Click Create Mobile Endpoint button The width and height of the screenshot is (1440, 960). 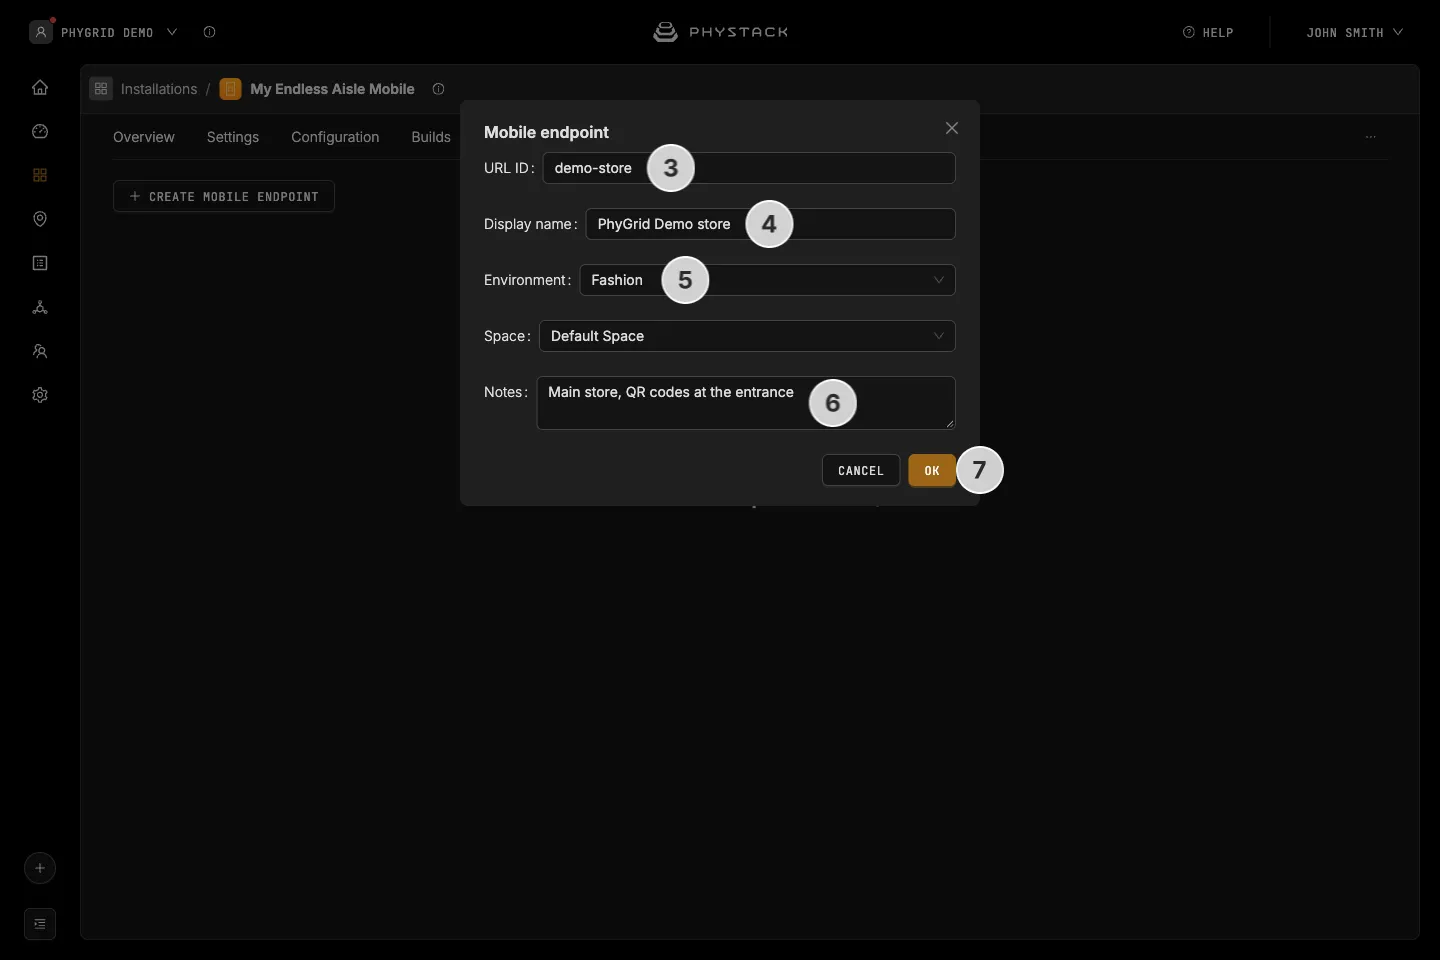tap(224, 196)
